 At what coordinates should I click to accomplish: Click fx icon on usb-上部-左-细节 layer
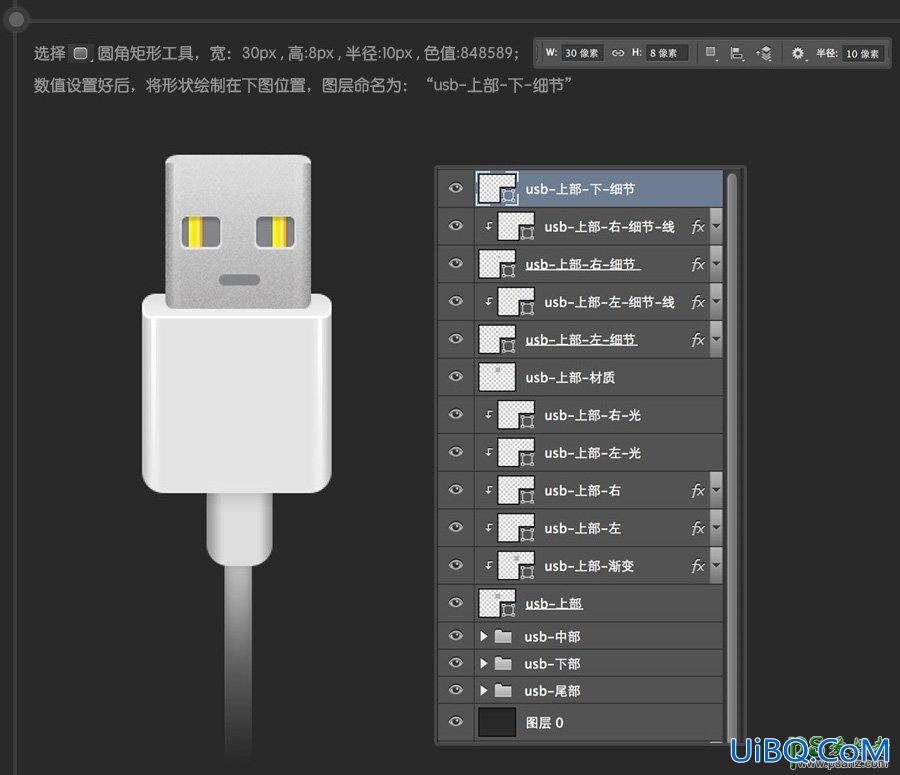pyautogui.click(x=698, y=340)
